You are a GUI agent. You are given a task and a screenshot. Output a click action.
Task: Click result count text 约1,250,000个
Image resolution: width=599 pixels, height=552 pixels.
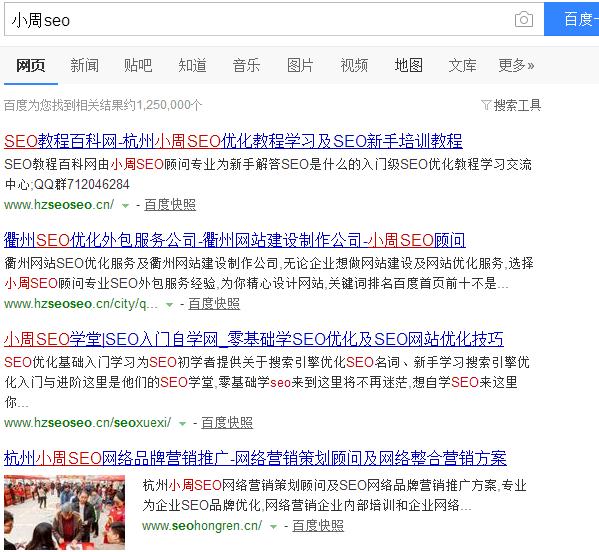pyautogui.click(x=164, y=105)
